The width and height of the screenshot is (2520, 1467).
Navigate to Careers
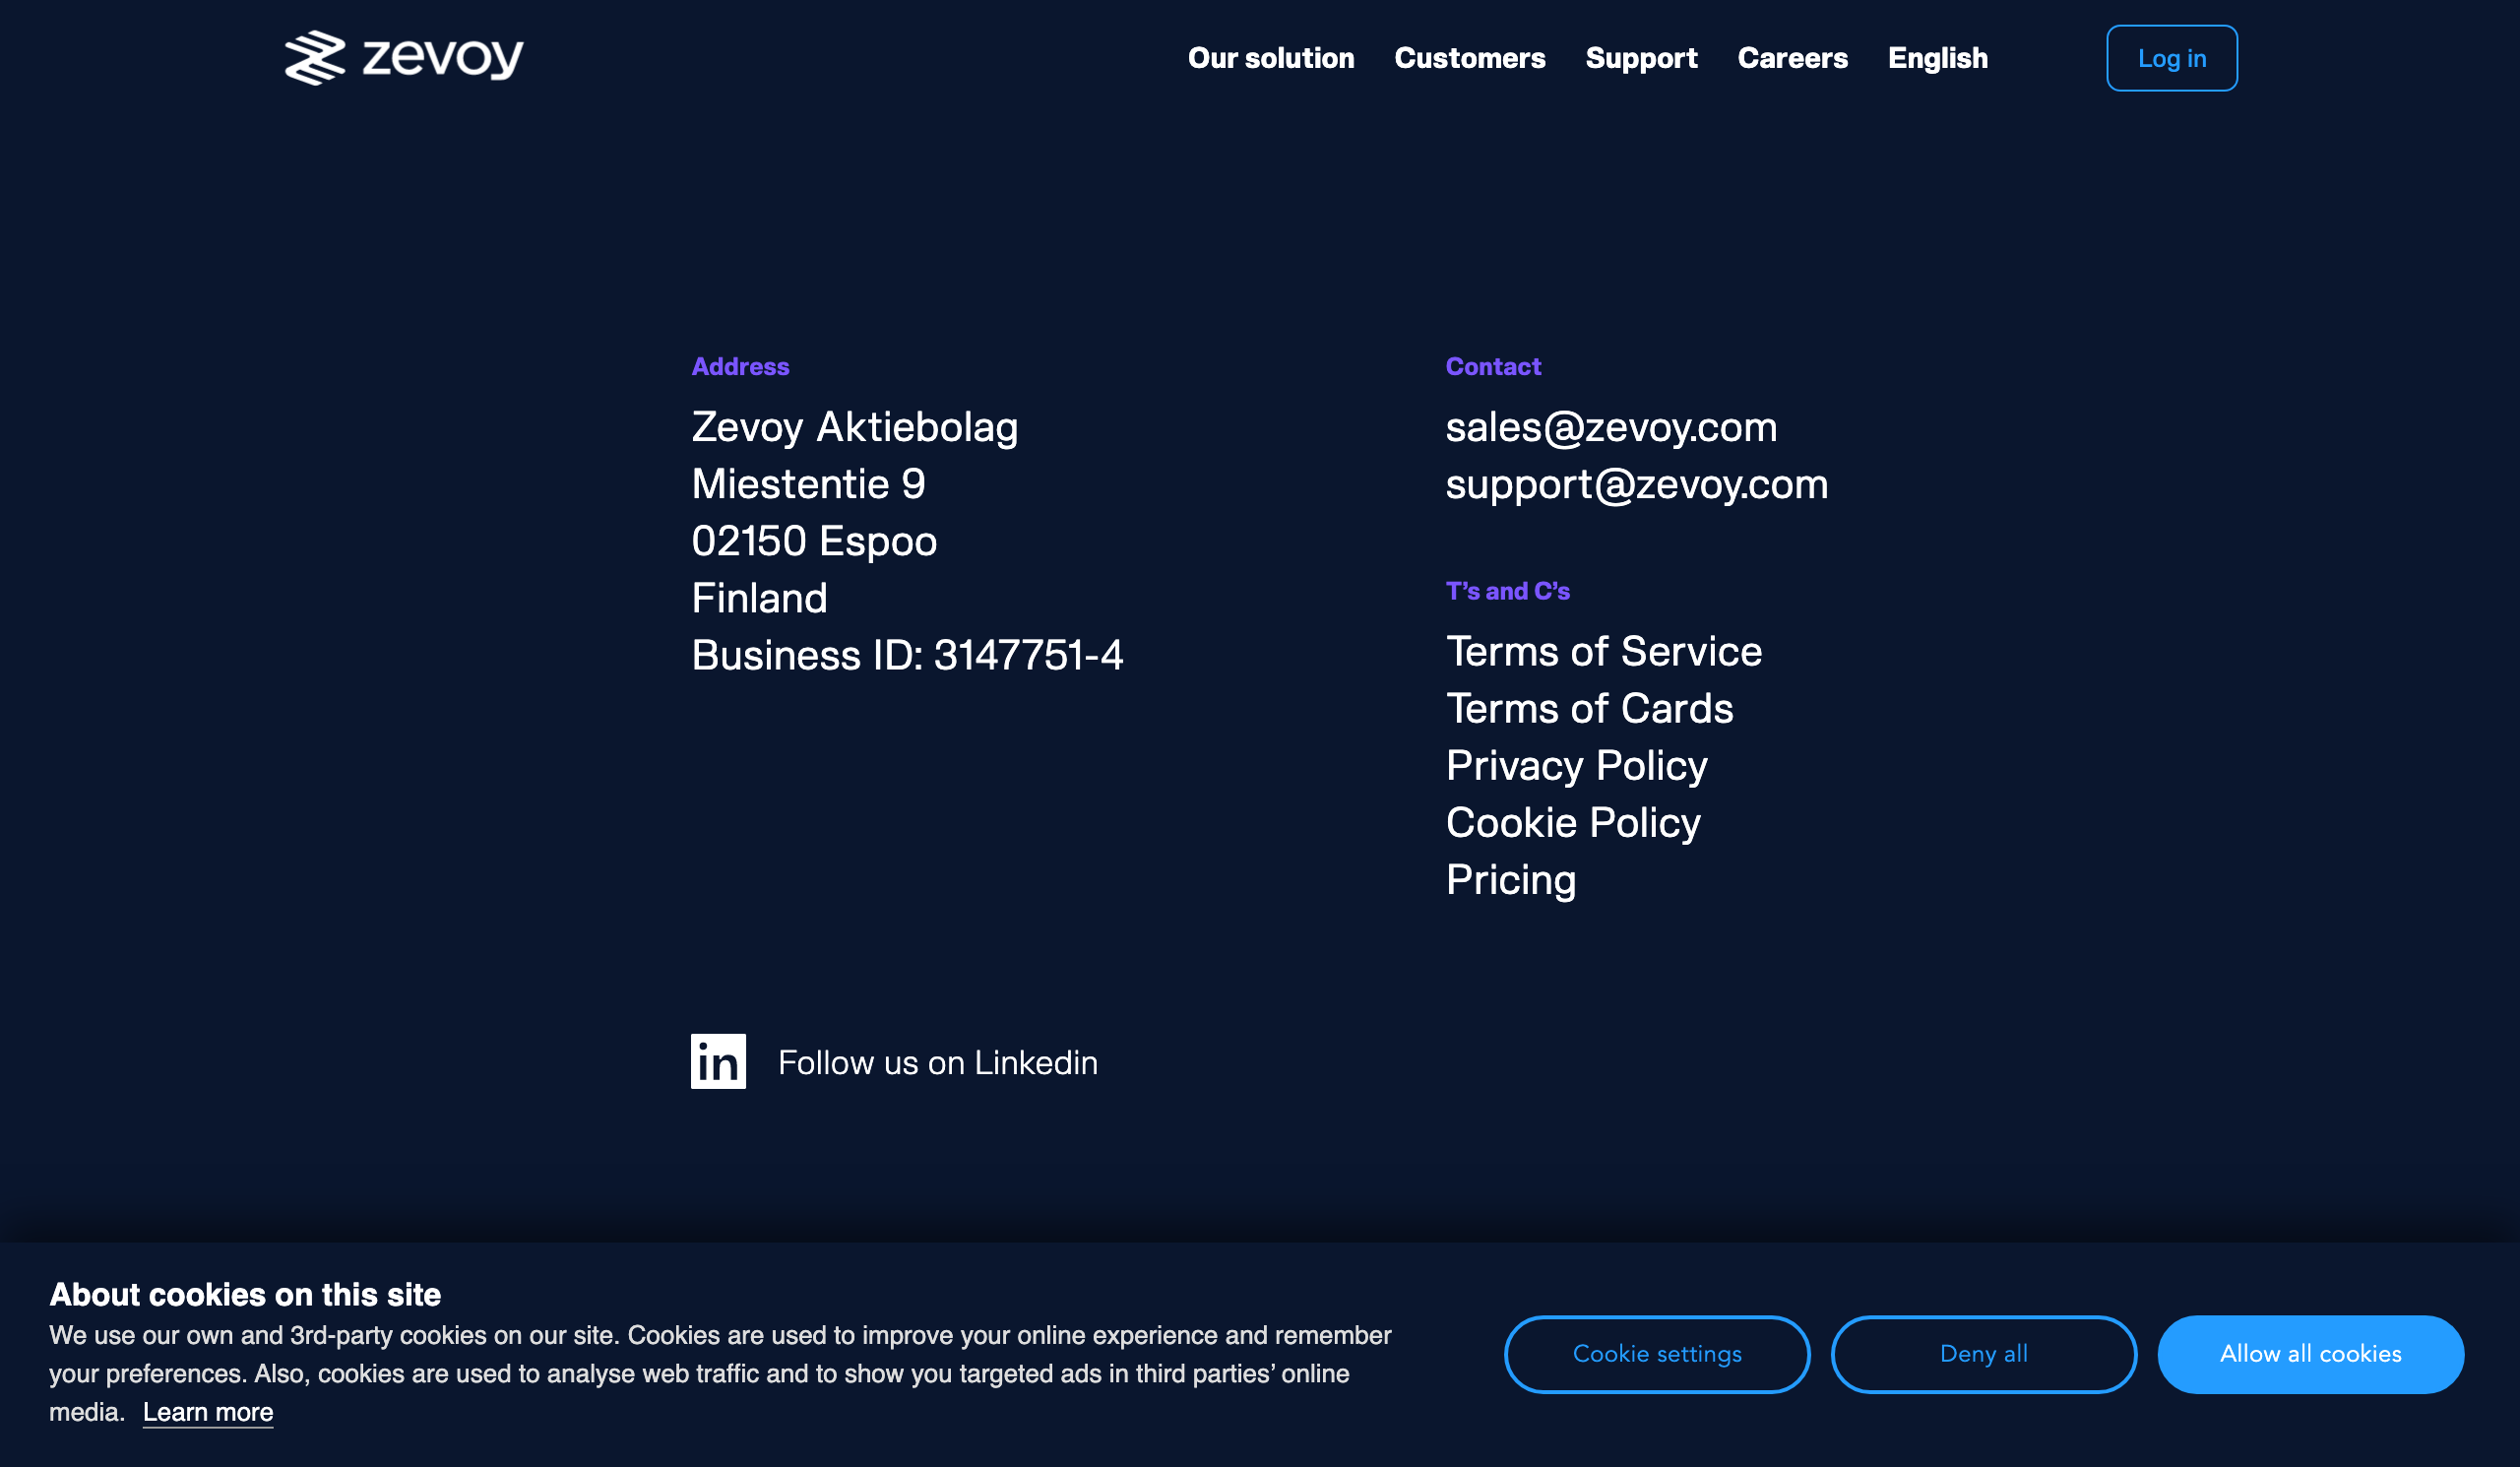coord(1792,58)
